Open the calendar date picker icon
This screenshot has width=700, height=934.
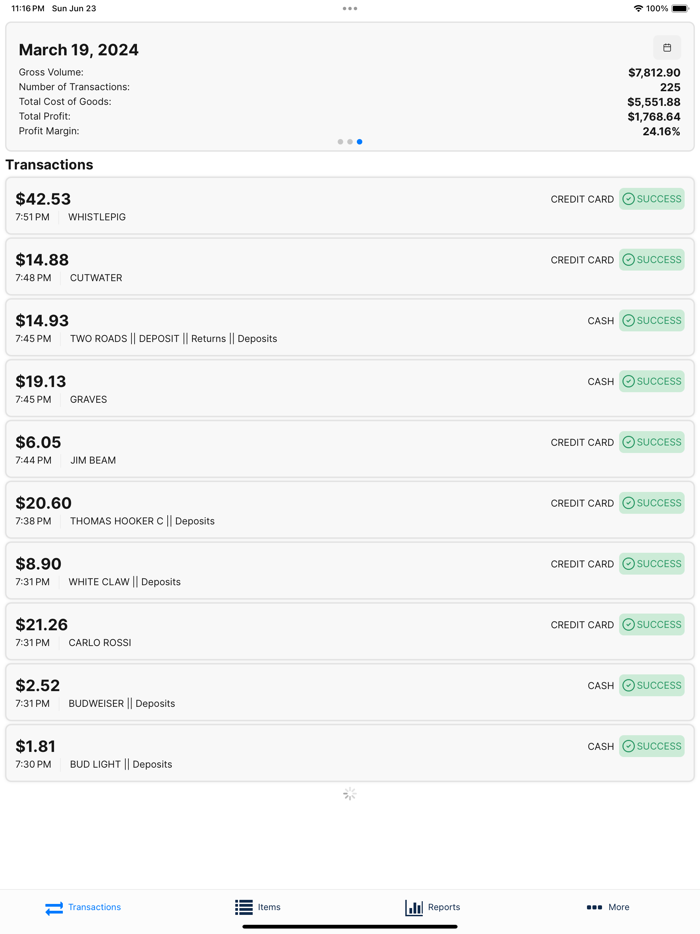coord(666,47)
